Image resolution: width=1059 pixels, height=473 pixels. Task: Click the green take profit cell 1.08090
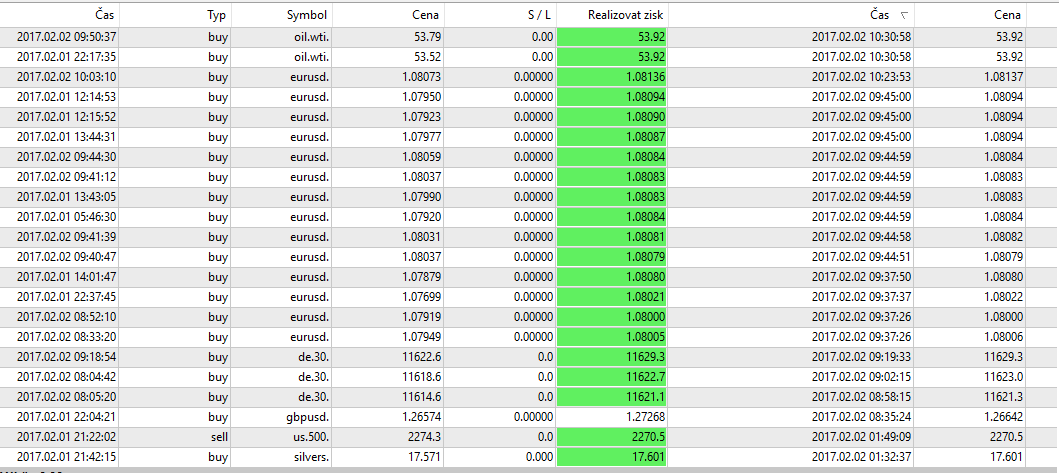pos(612,117)
